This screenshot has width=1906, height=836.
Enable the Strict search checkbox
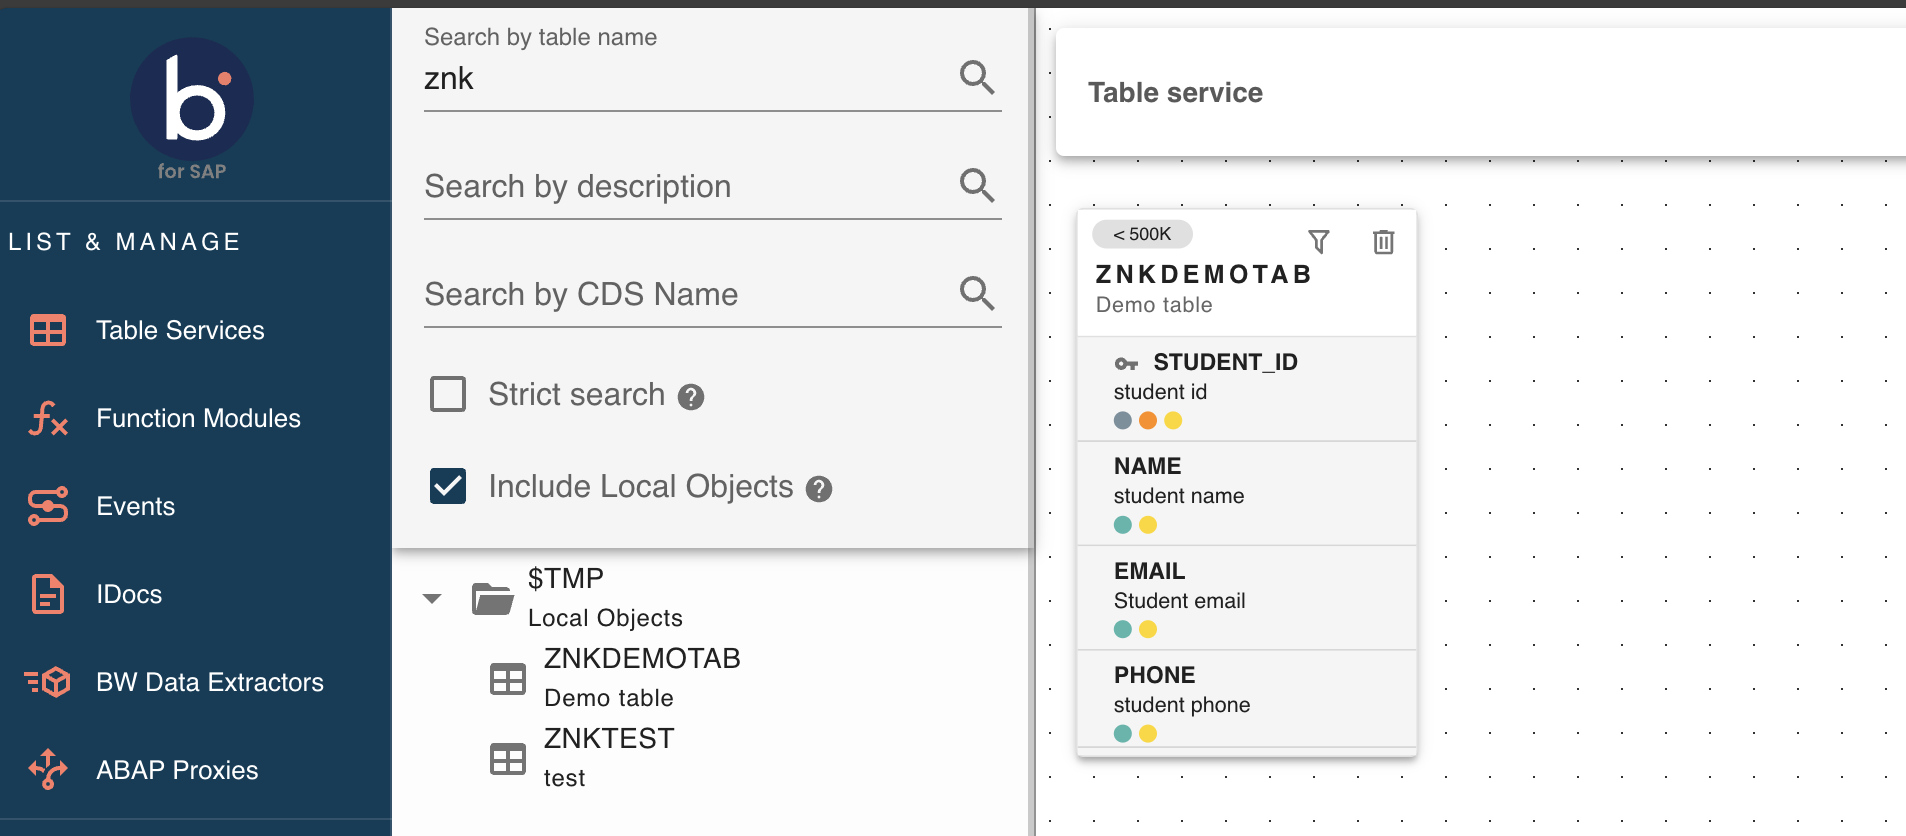pyautogui.click(x=448, y=394)
